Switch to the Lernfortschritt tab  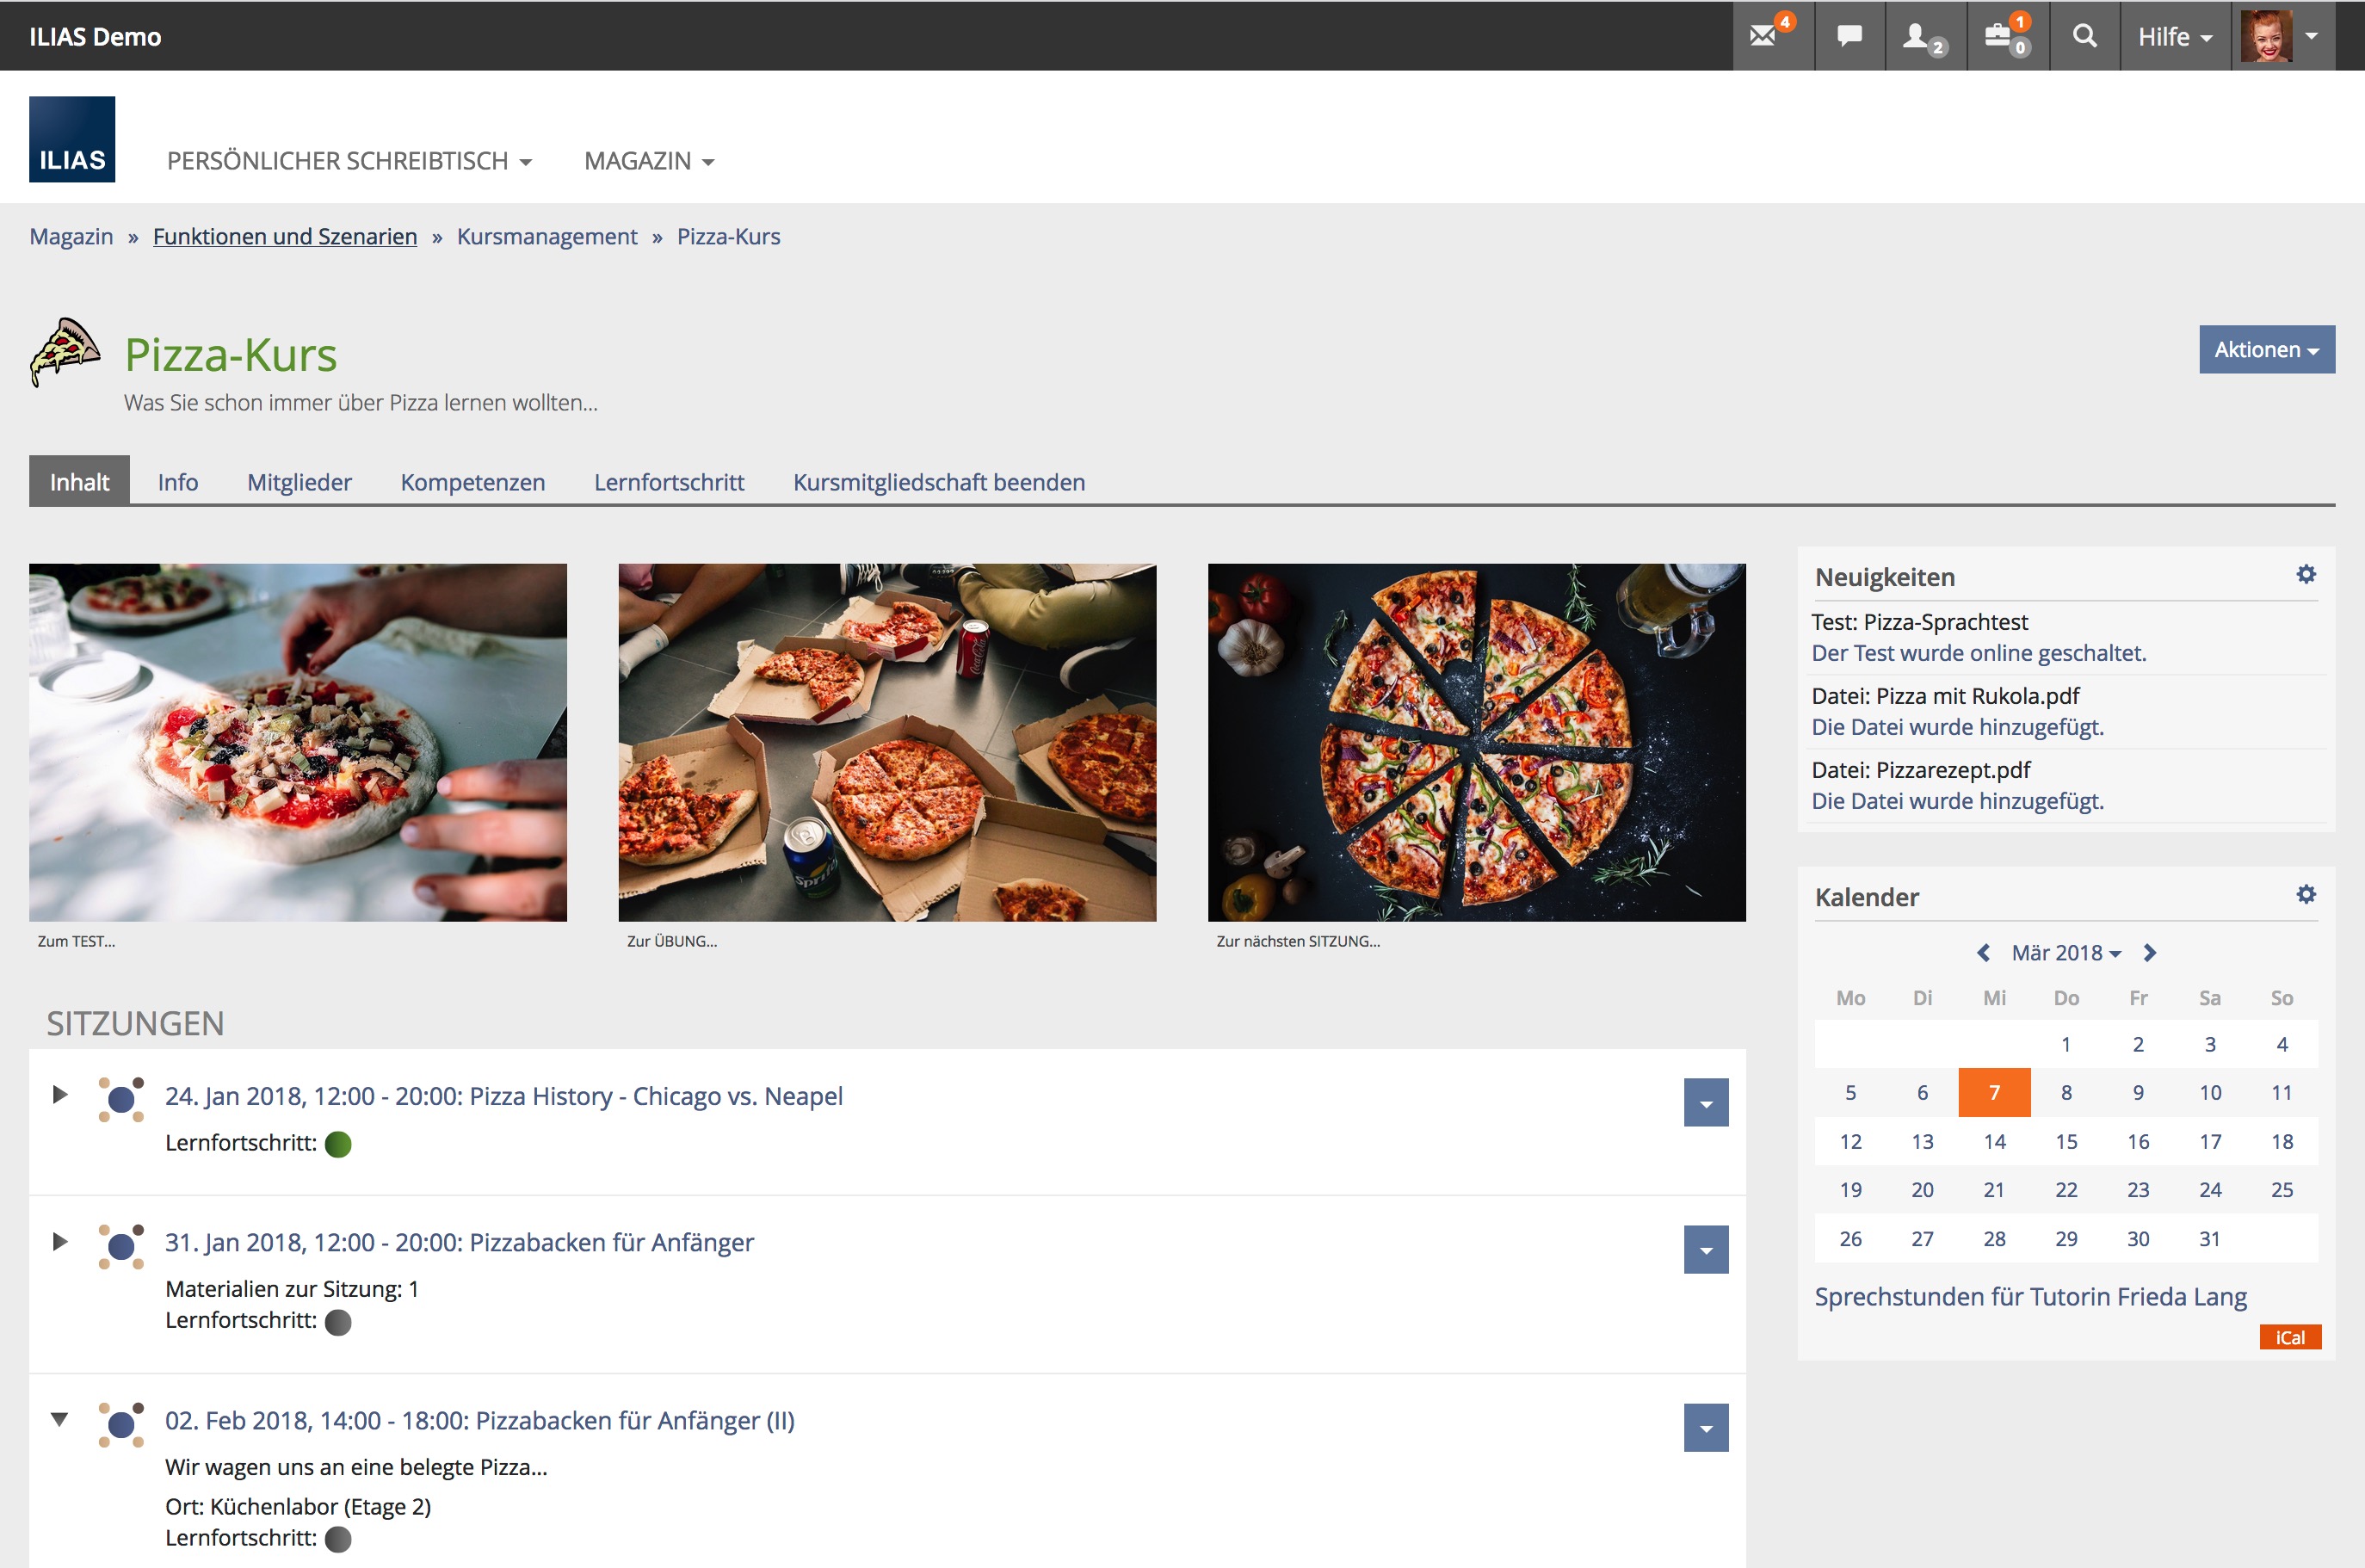tap(669, 481)
